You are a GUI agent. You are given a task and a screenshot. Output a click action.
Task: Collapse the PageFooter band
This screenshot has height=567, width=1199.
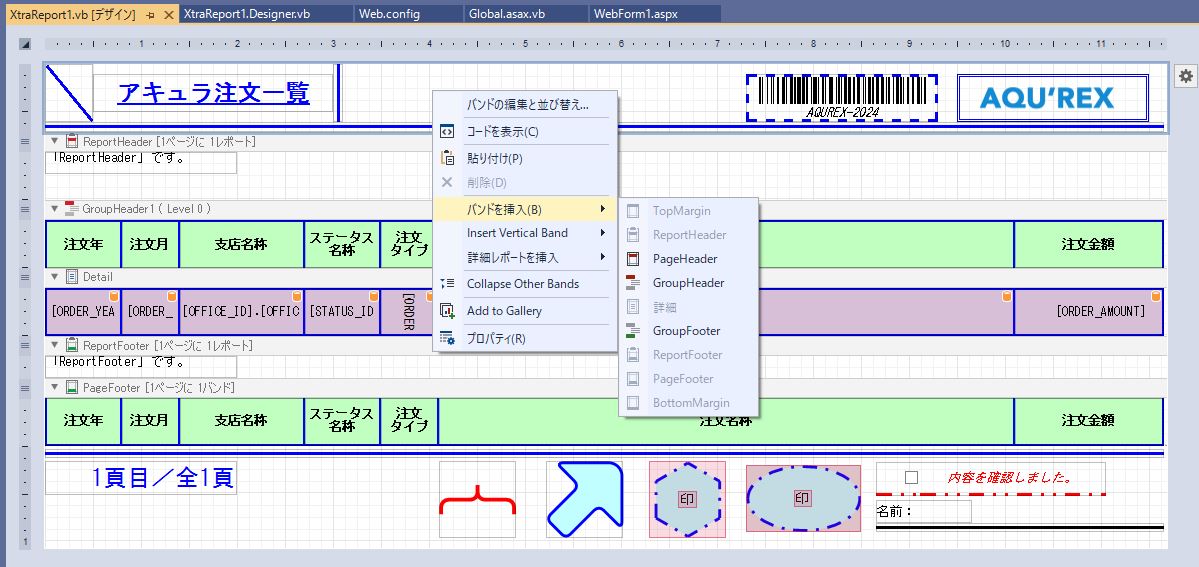[55, 387]
